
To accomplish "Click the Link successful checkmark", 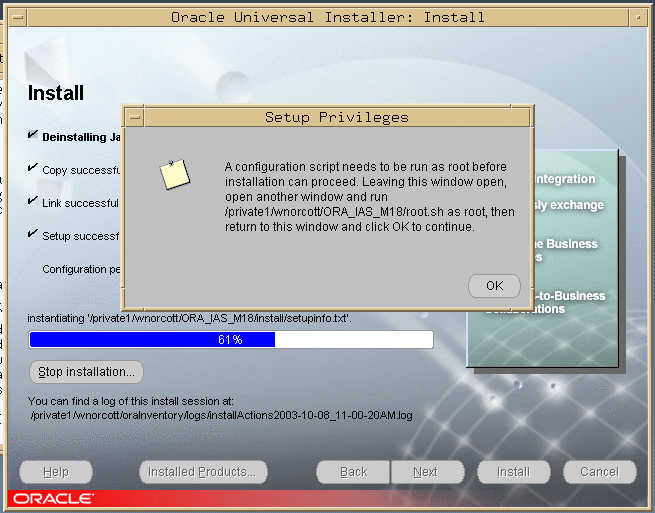I will [x=33, y=200].
